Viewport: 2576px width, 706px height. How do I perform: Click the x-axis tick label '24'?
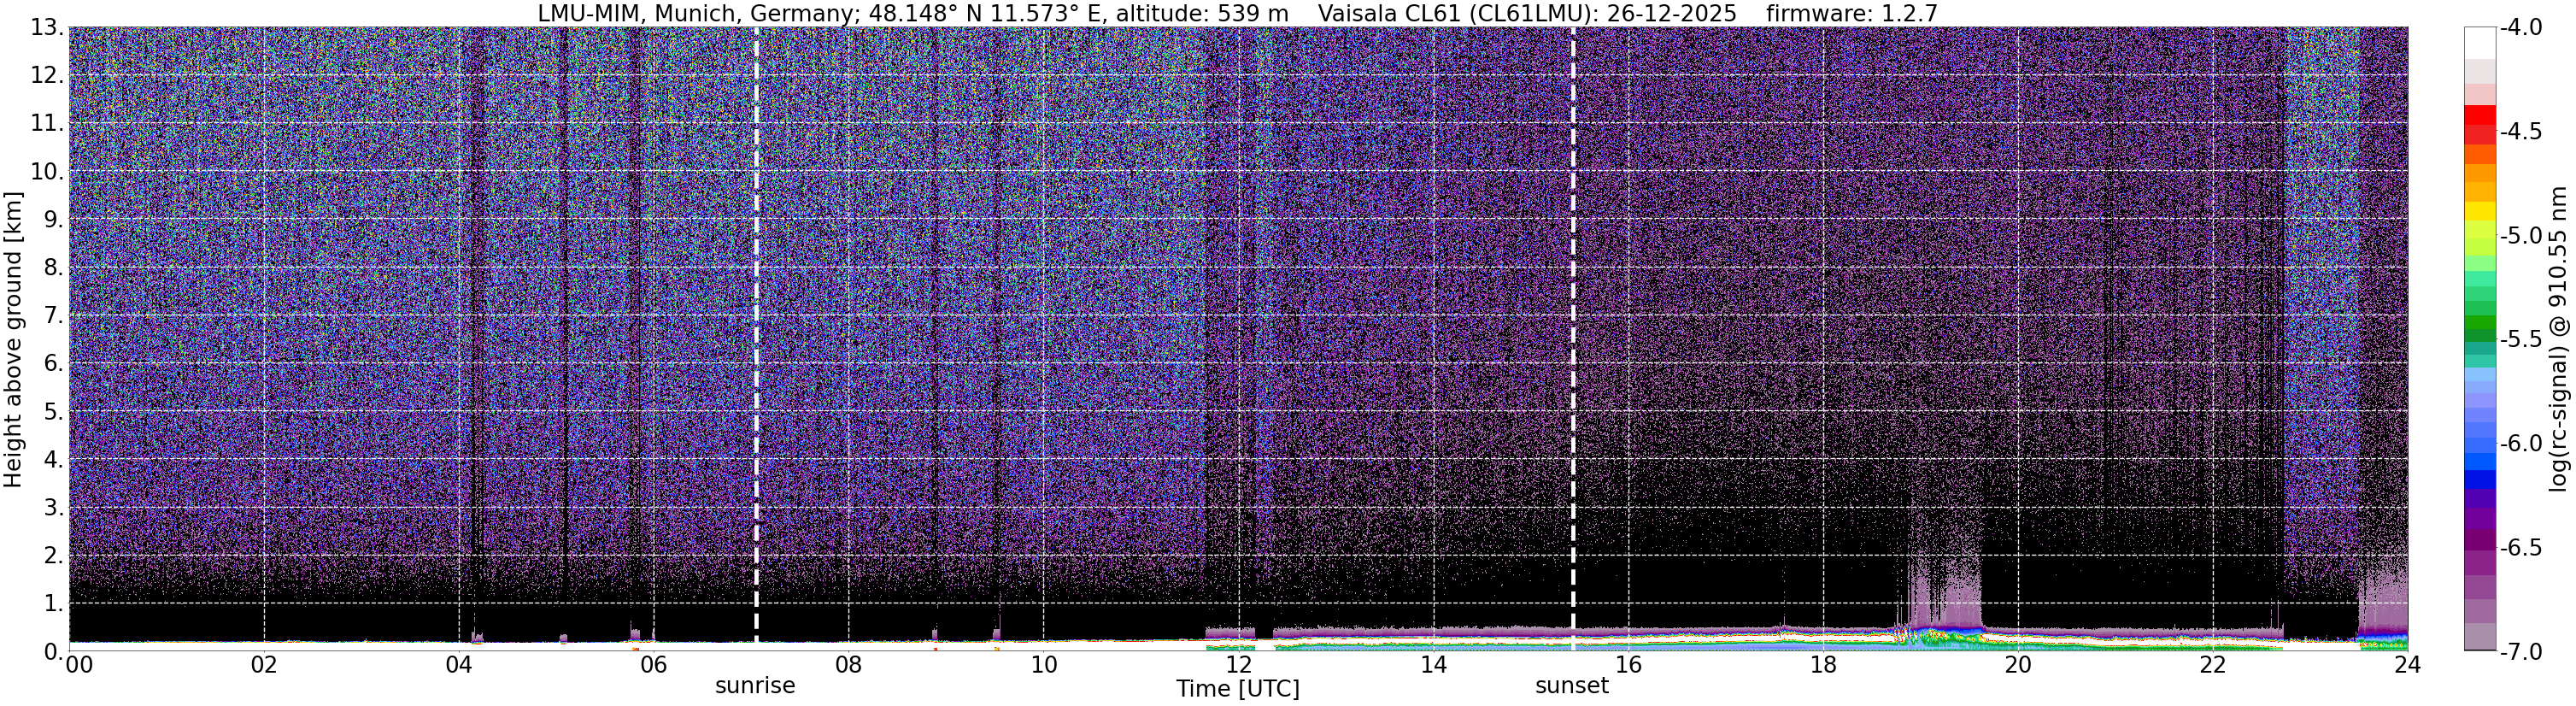coord(2407,665)
